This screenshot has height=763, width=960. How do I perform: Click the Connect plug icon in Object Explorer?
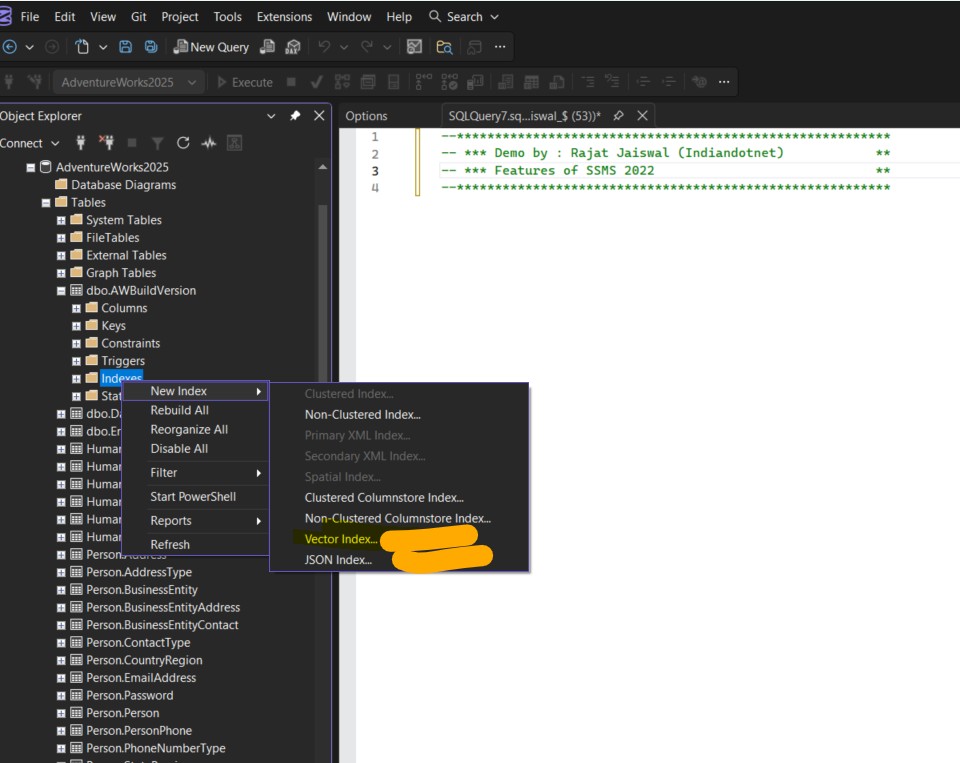coord(81,141)
